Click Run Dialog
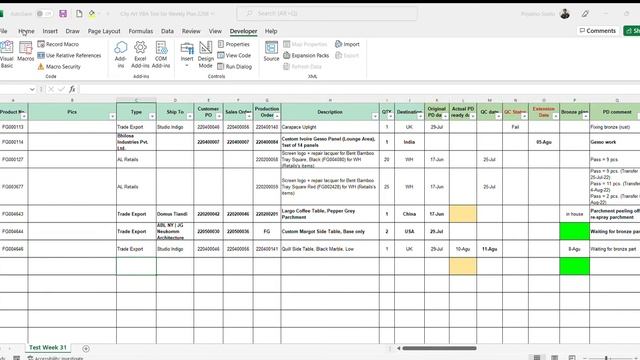 tap(234, 67)
